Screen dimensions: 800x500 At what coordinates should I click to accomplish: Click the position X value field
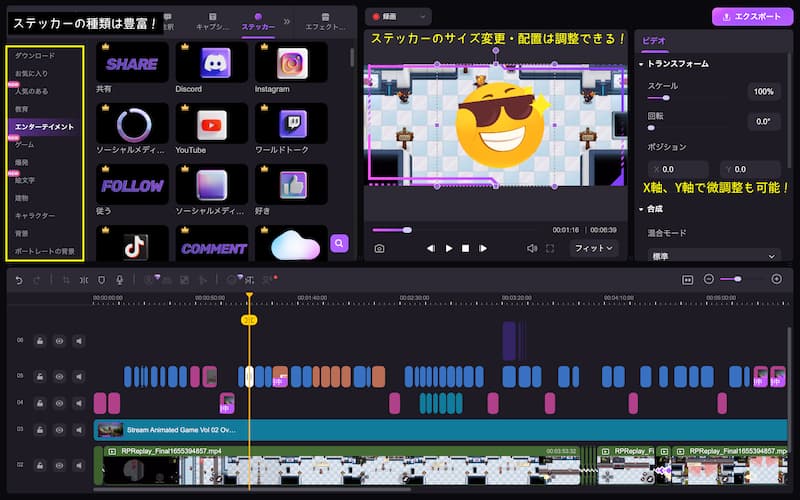pyautogui.click(x=678, y=169)
